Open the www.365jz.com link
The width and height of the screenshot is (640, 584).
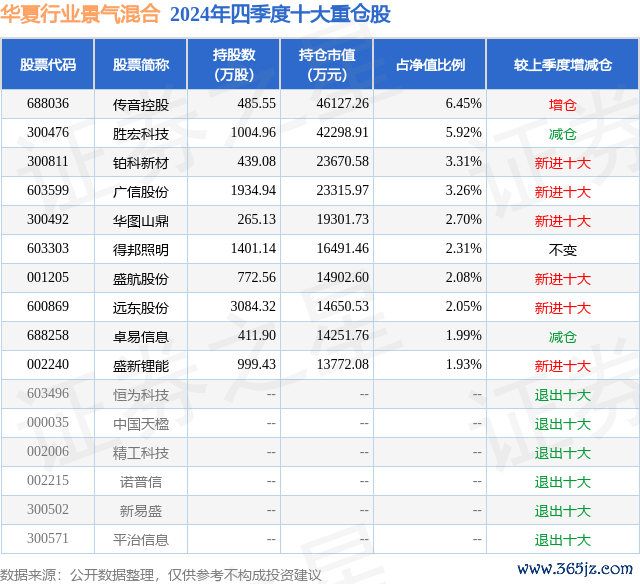pos(575,569)
